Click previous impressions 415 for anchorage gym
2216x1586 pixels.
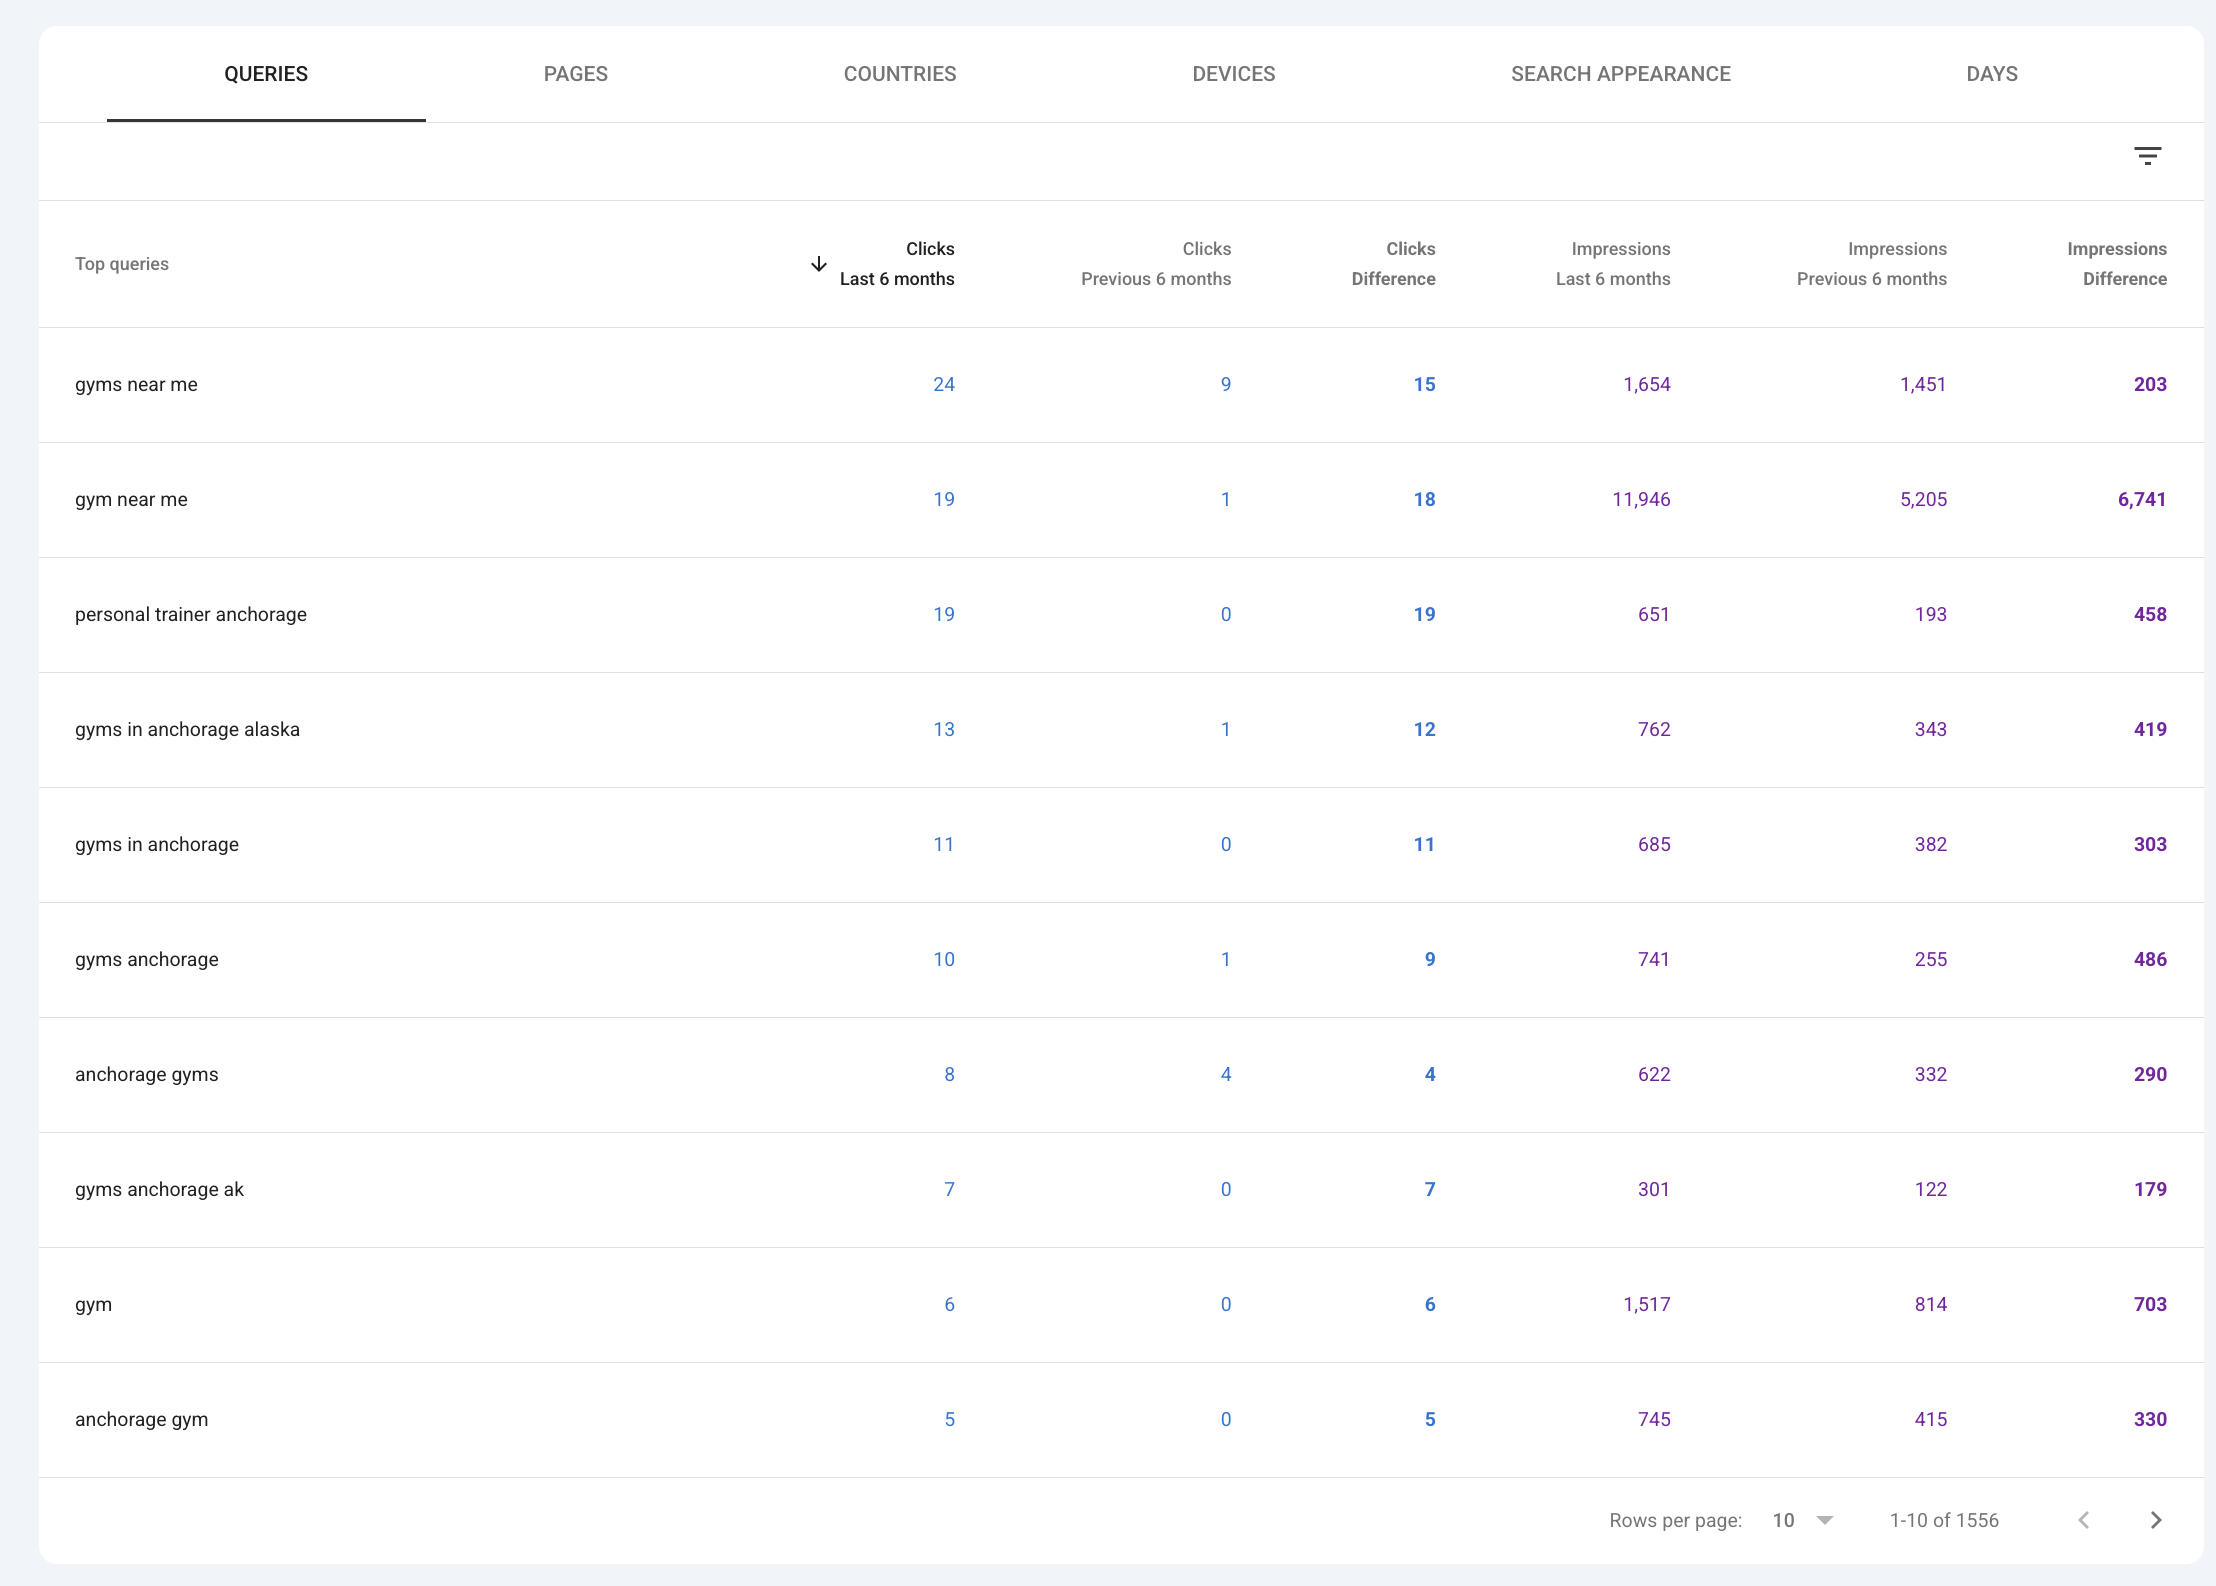pyautogui.click(x=1931, y=1420)
